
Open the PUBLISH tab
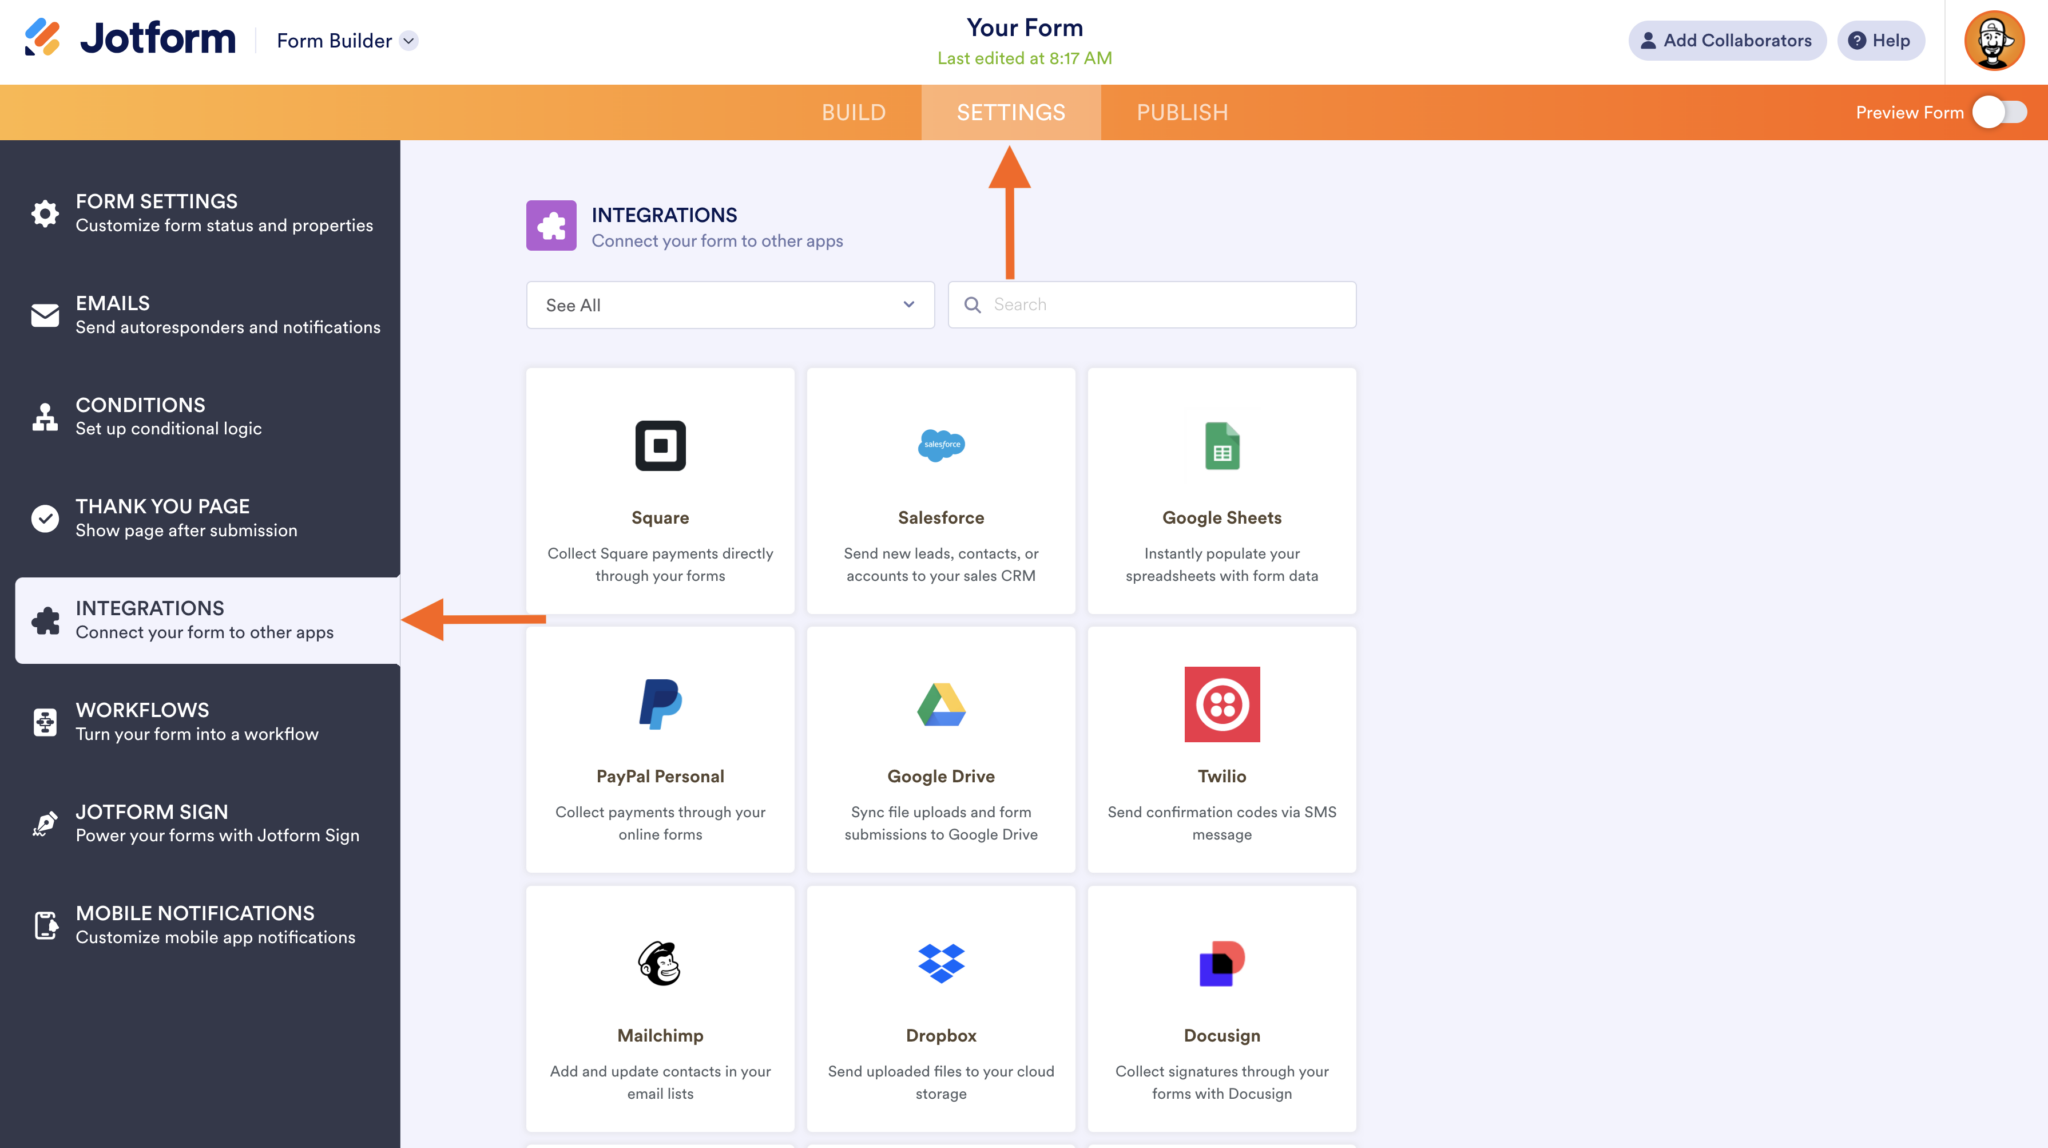[x=1182, y=112]
